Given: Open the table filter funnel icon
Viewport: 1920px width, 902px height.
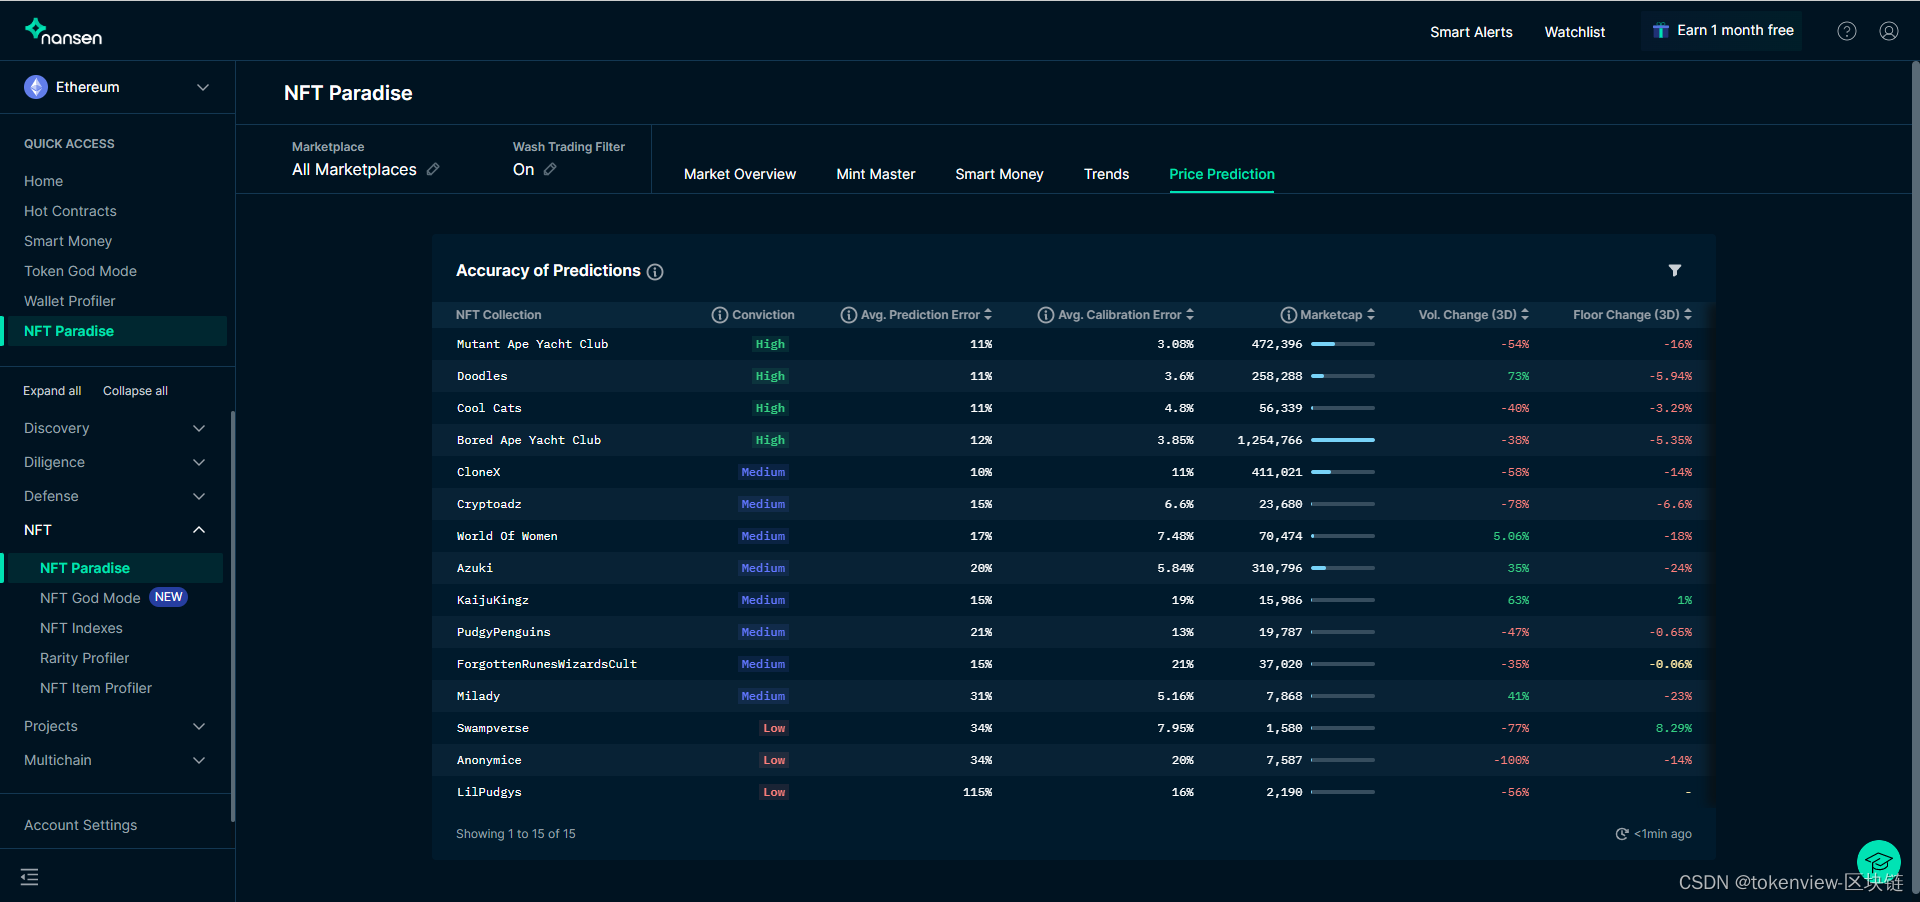Looking at the screenshot, I should (x=1675, y=271).
